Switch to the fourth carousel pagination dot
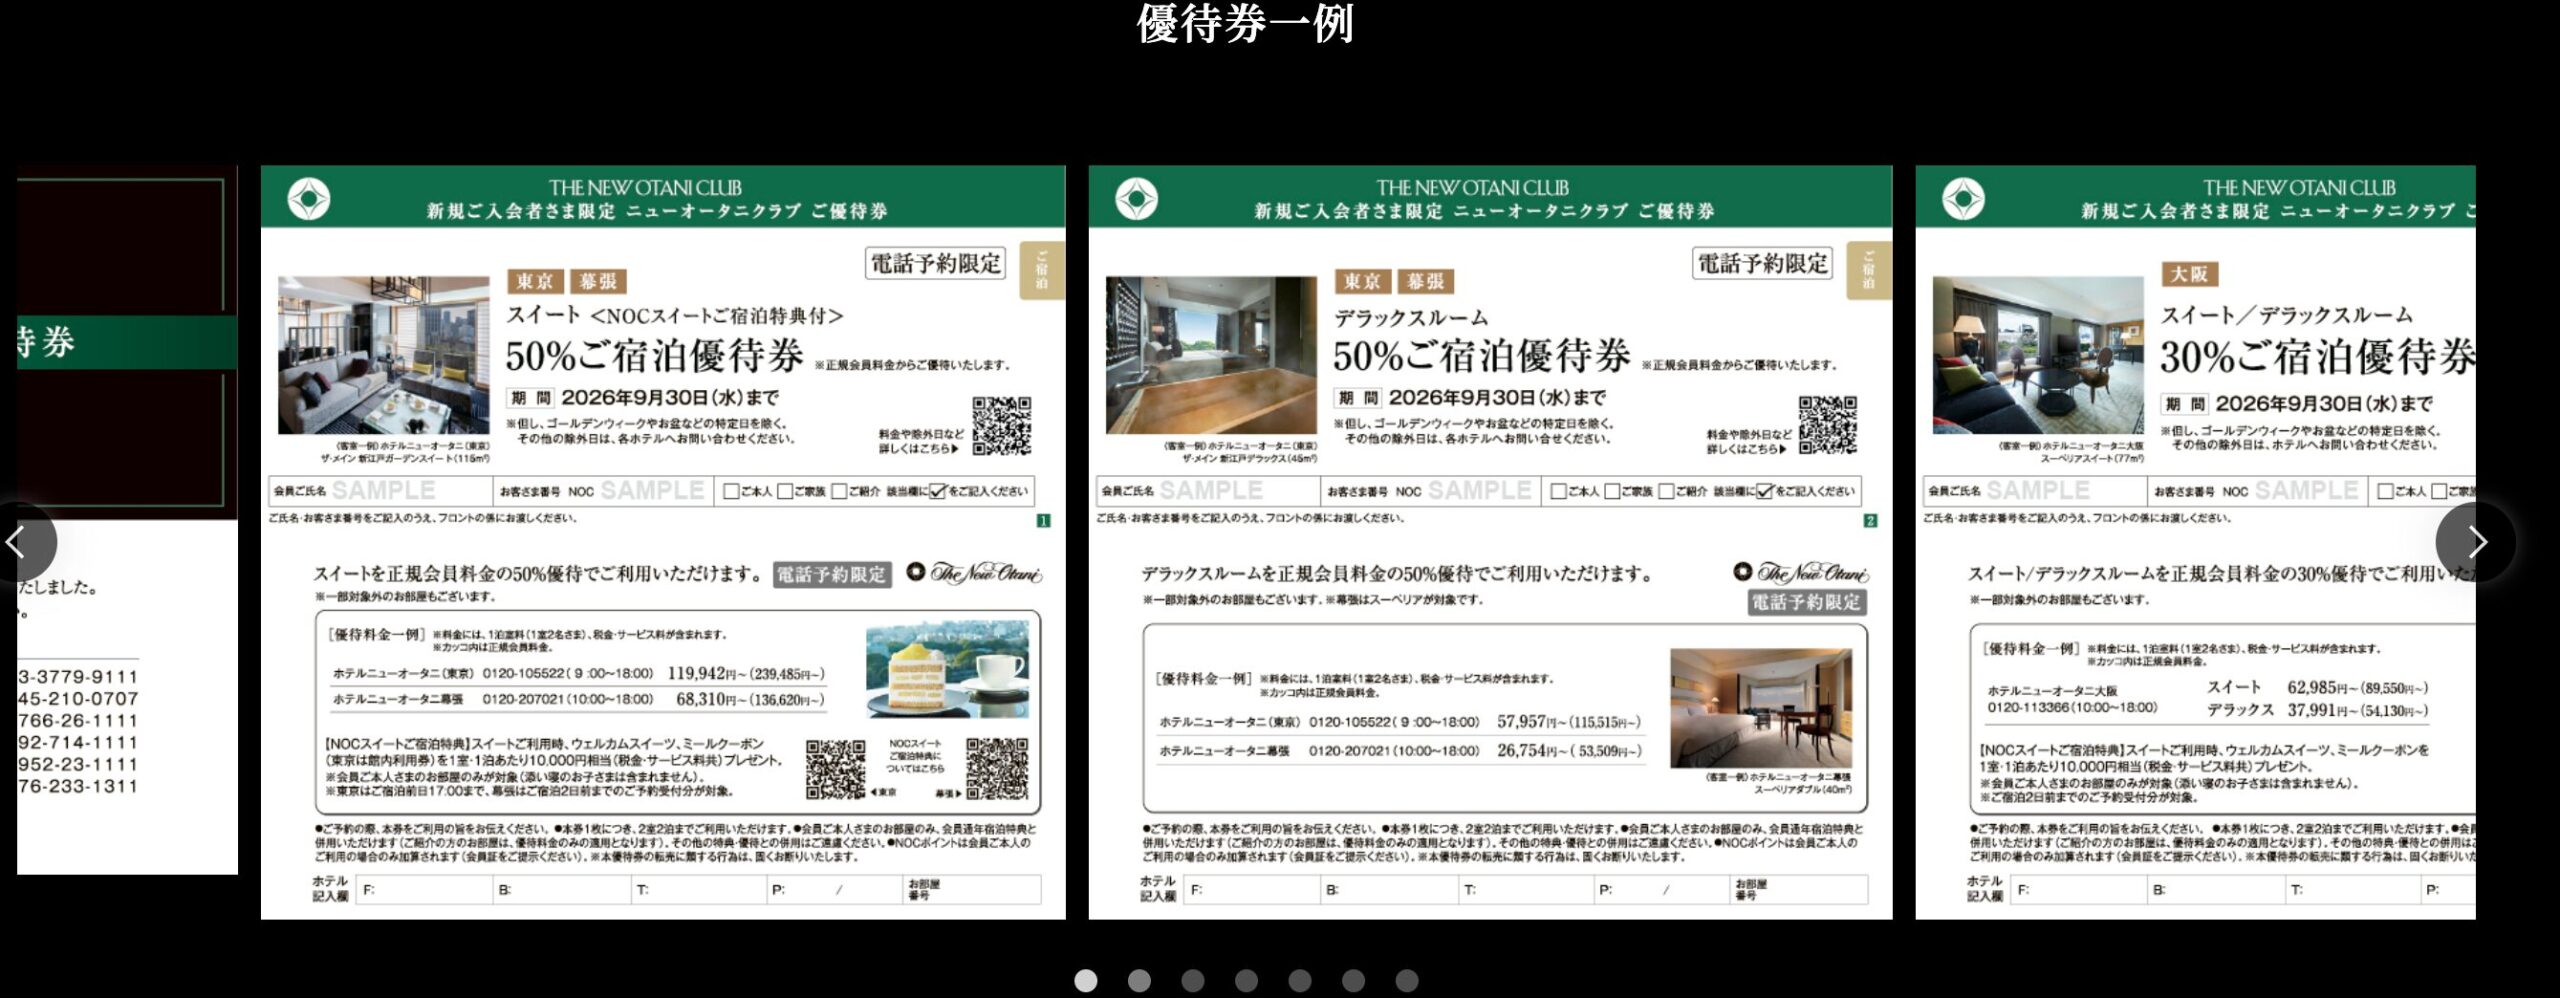 (x=1246, y=981)
